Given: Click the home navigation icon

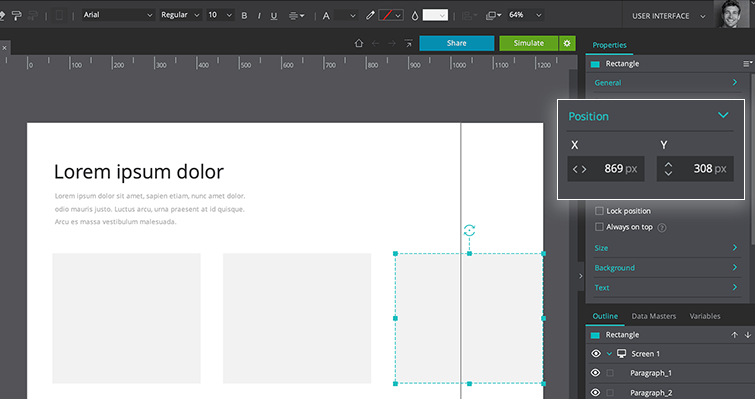Looking at the screenshot, I should [x=359, y=43].
